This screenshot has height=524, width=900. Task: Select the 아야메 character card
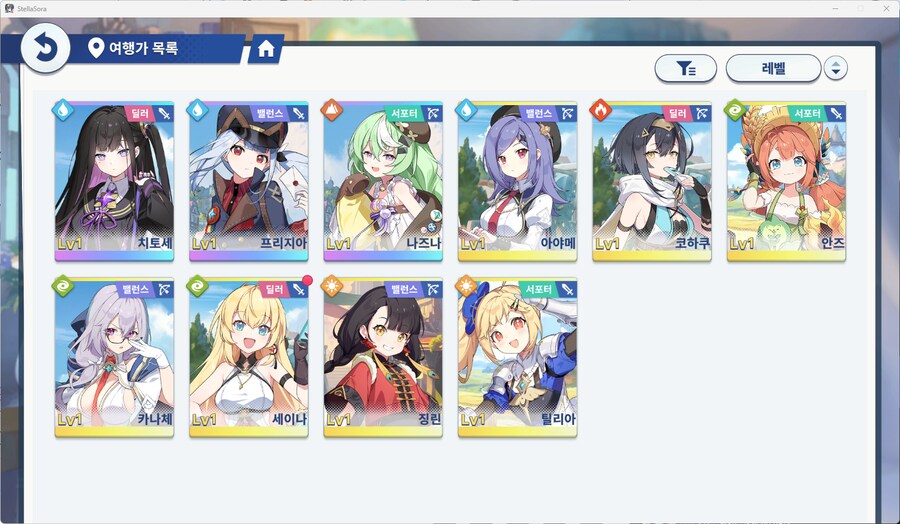pyautogui.click(x=517, y=181)
